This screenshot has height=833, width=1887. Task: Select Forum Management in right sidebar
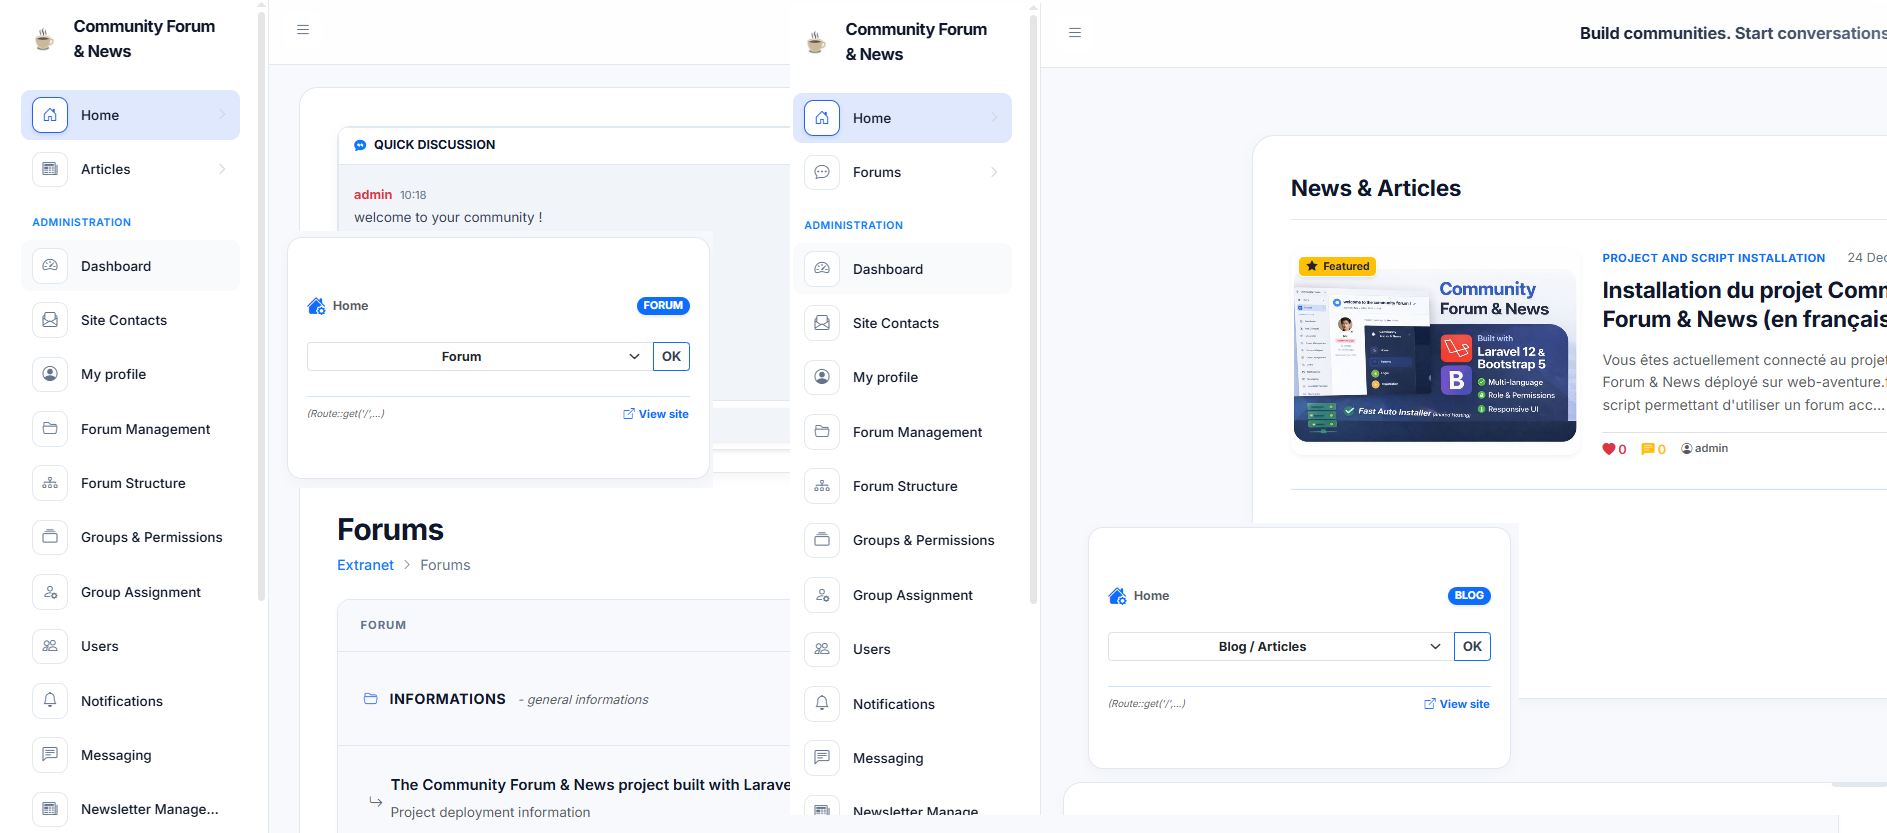[902, 432]
